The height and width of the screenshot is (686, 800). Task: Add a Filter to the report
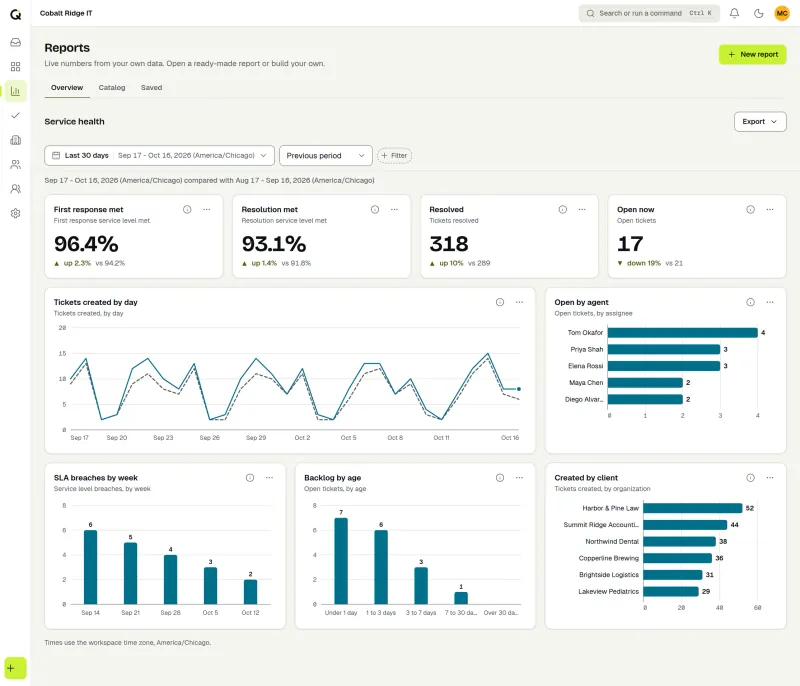pyautogui.click(x=394, y=156)
